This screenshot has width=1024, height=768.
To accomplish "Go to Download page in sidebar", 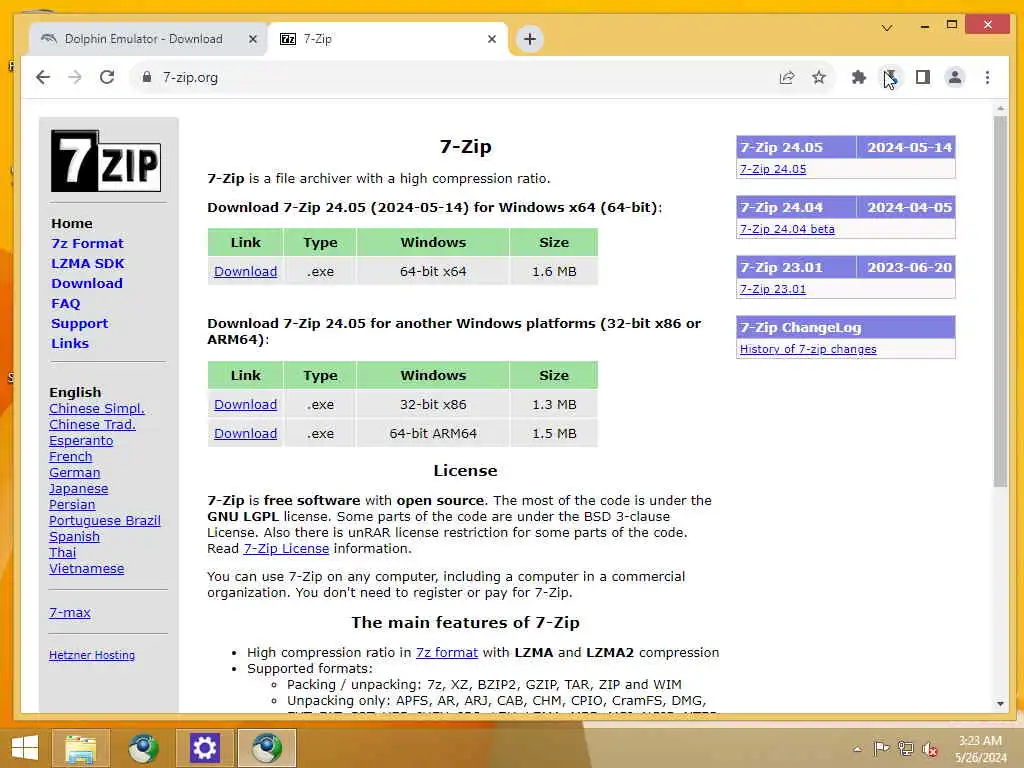I will click(87, 283).
